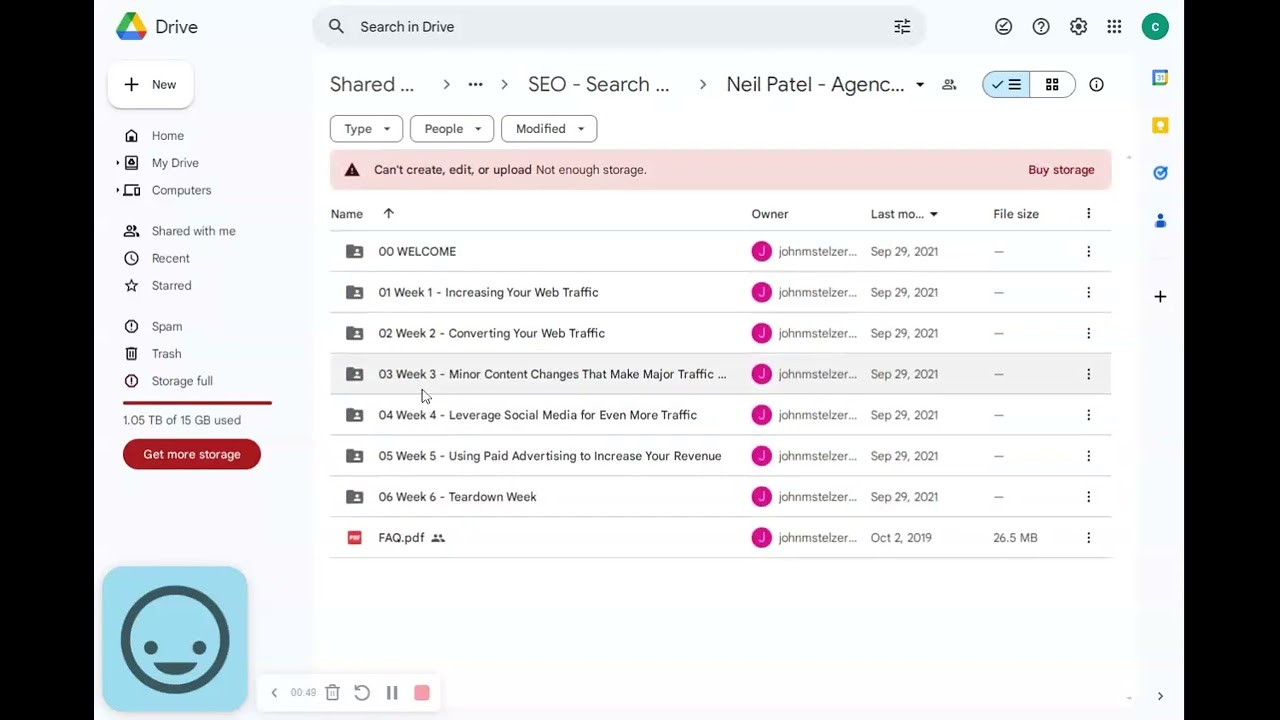Stop the screen recording

coord(422,693)
